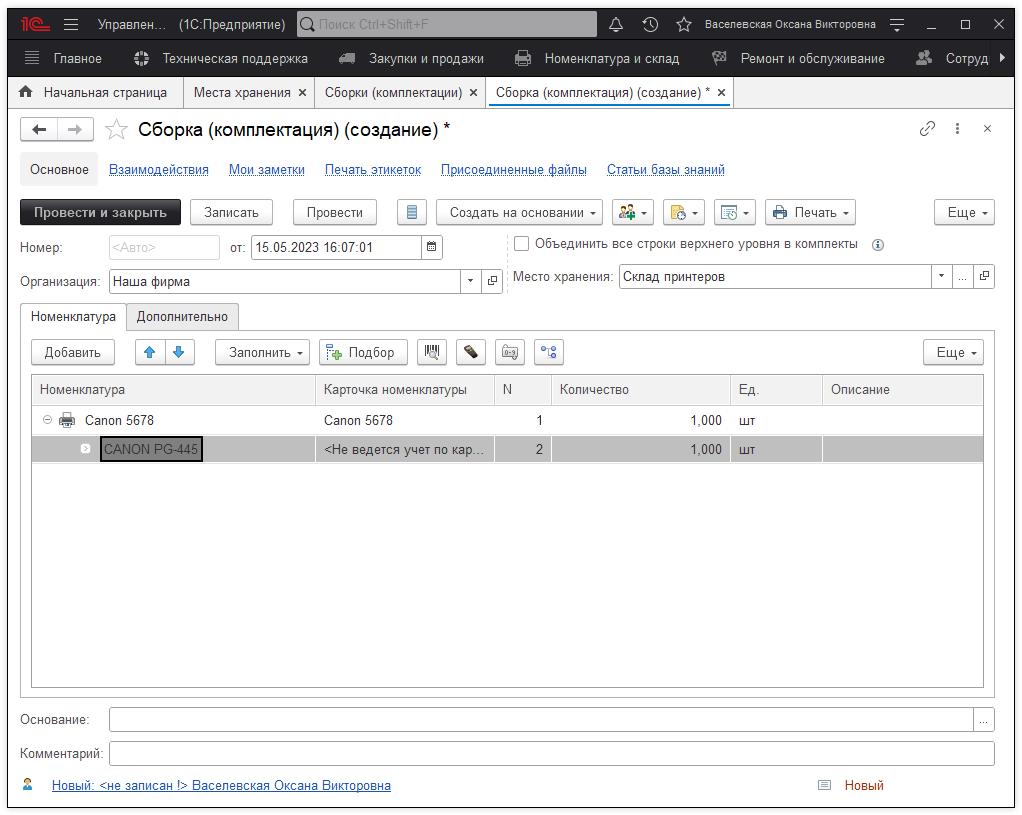Open the Печать dropdown menu
1022x815 pixels.
coord(811,212)
